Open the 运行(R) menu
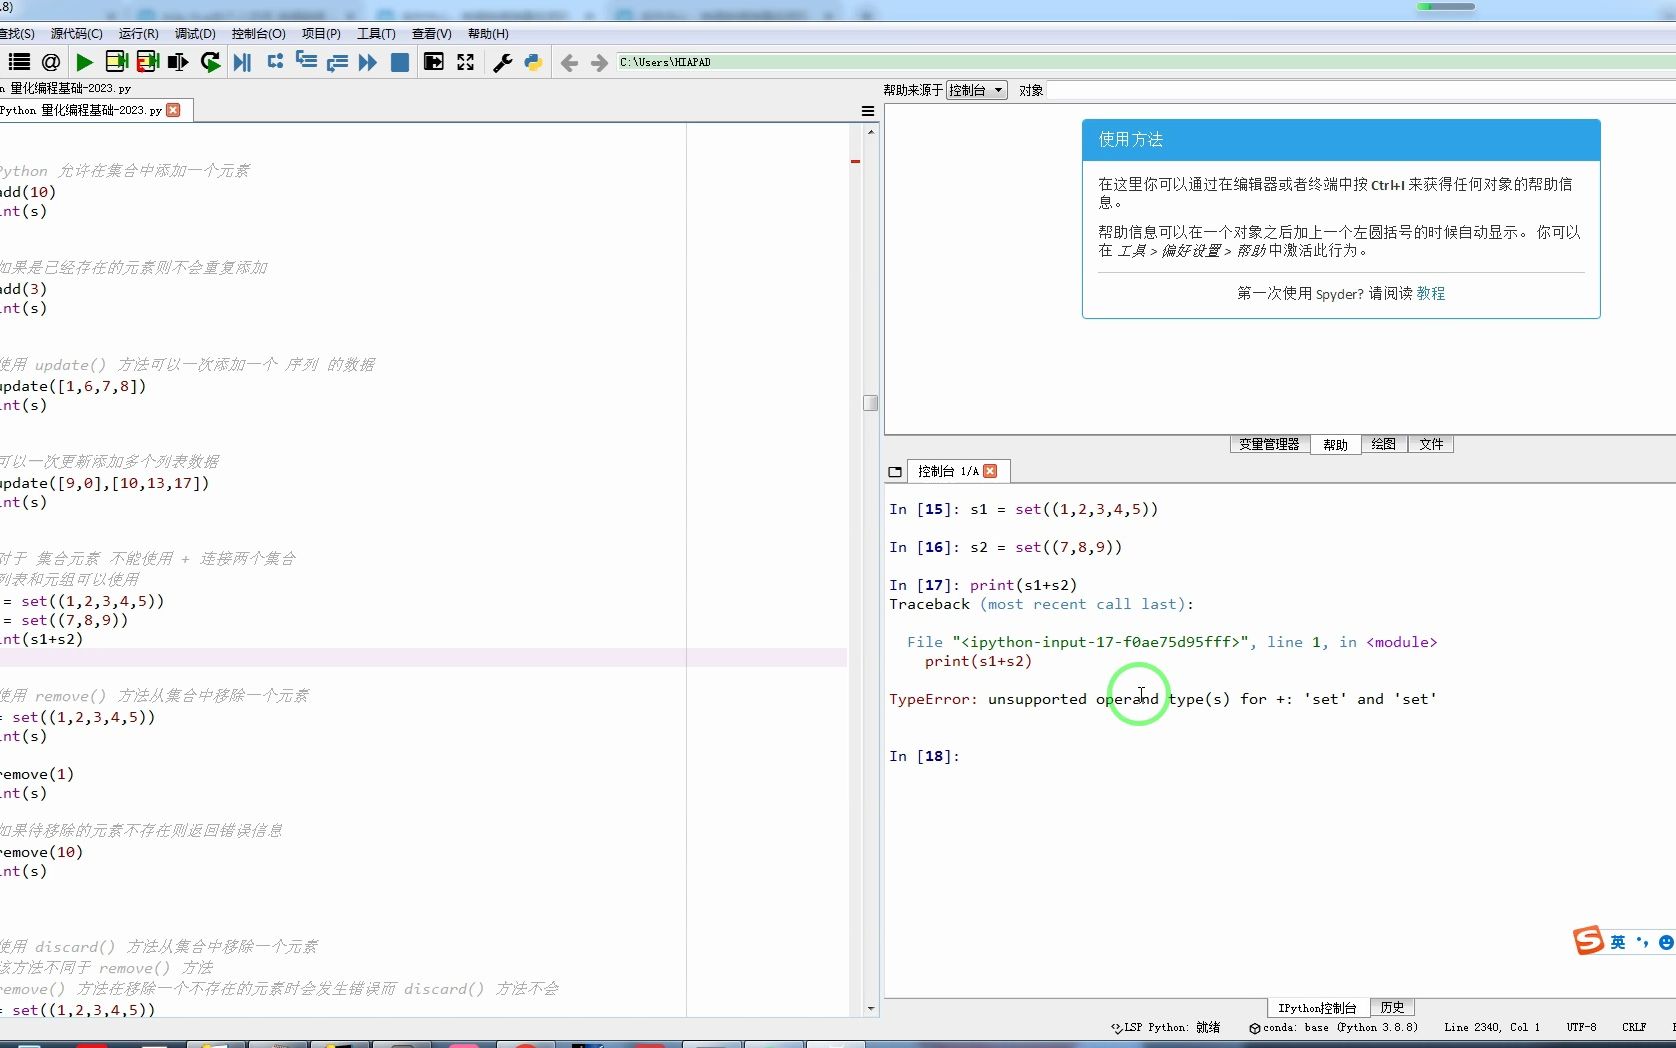This screenshot has height=1048, width=1676. (x=138, y=33)
